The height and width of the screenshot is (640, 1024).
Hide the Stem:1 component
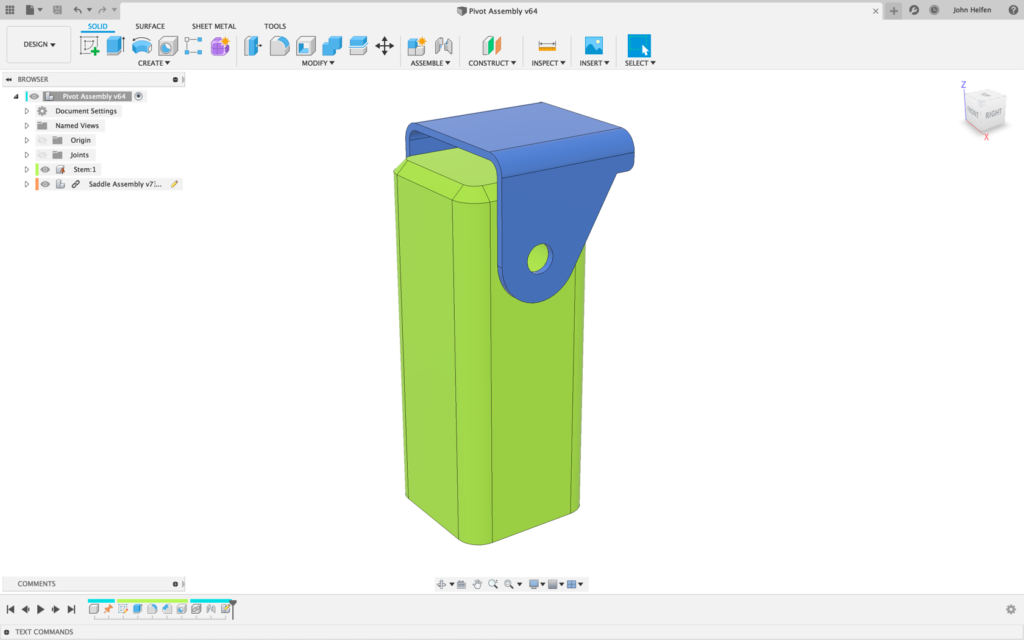click(45, 169)
